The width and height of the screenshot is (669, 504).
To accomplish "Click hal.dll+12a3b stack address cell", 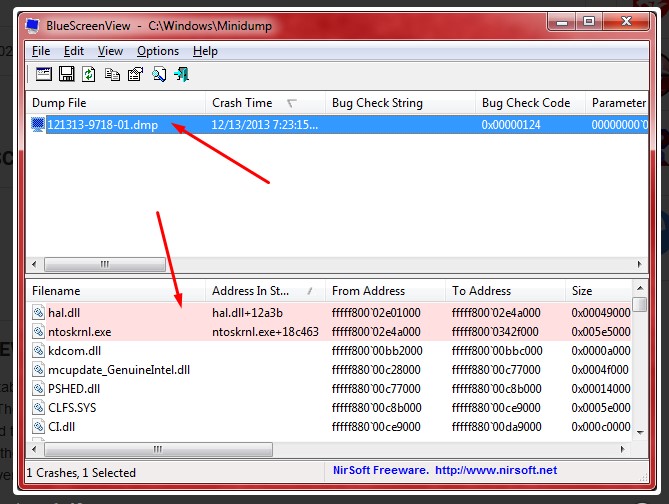I will 247,313.
